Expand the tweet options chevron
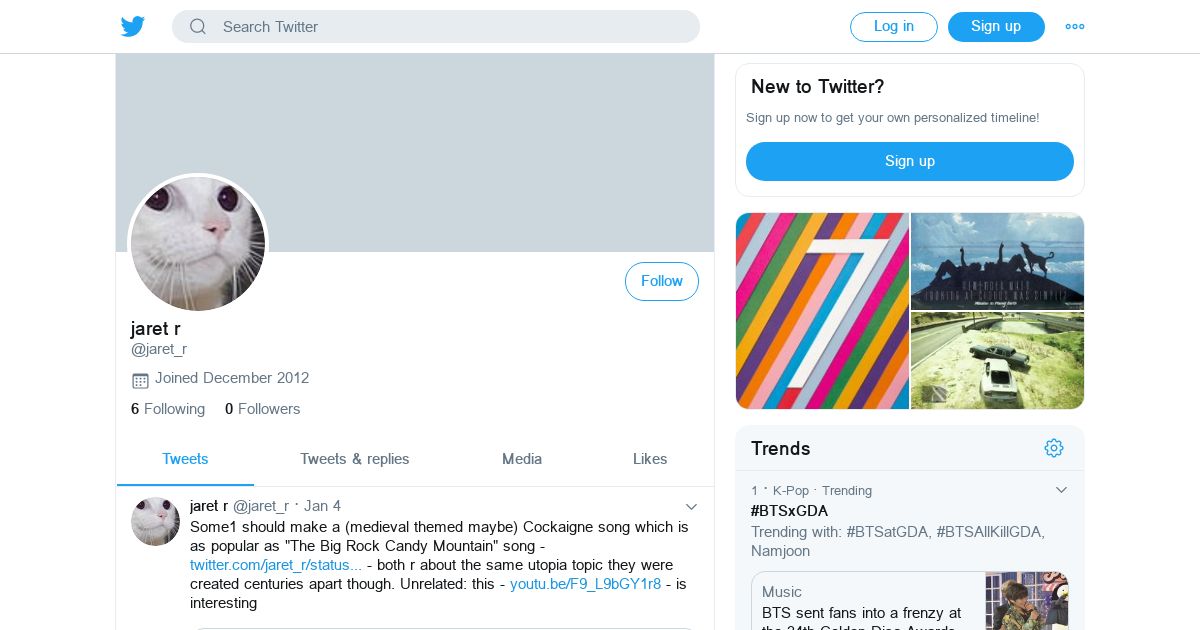The height and width of the screenshot is (630, 1200). pyautogui.click(x=691, y=507)
